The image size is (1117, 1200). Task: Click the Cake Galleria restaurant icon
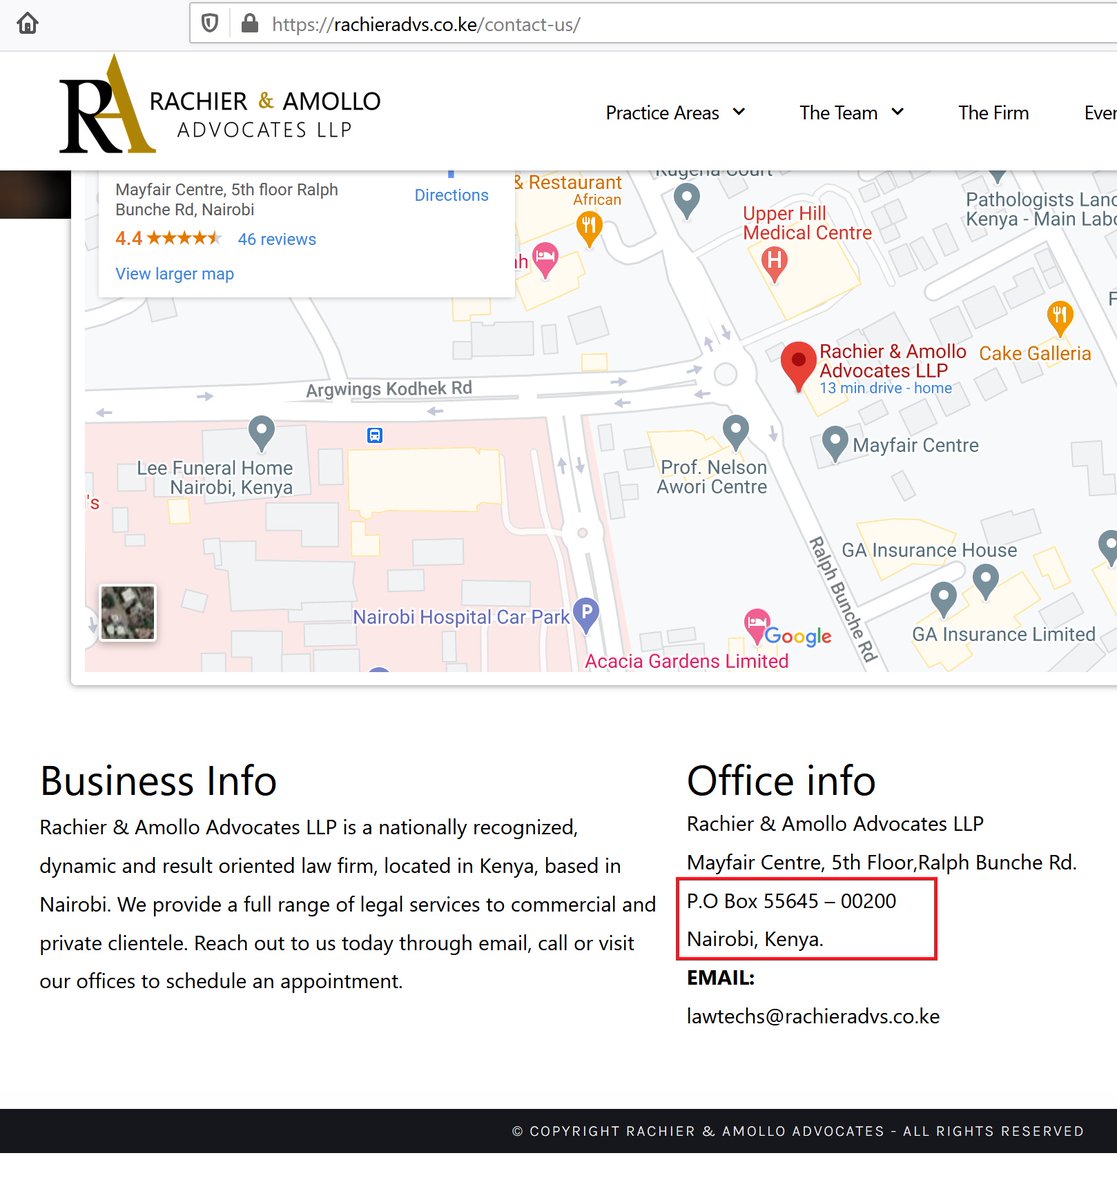pos(1060,319)
